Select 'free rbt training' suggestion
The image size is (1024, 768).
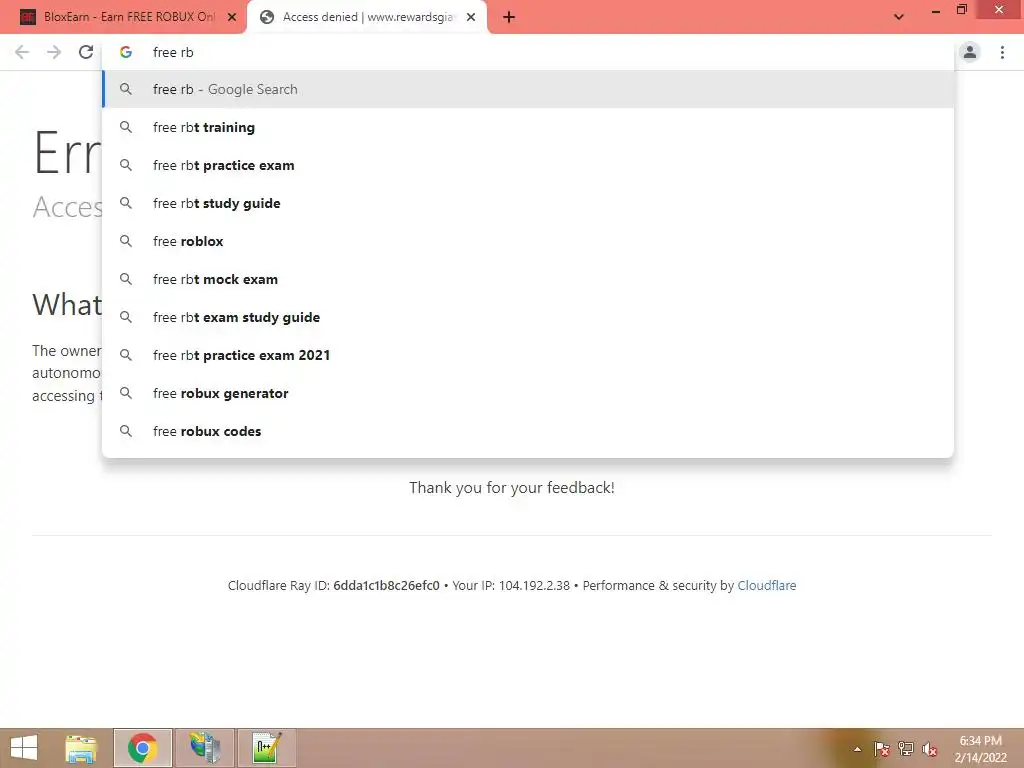pyautogui.click(x=528, y=127)
